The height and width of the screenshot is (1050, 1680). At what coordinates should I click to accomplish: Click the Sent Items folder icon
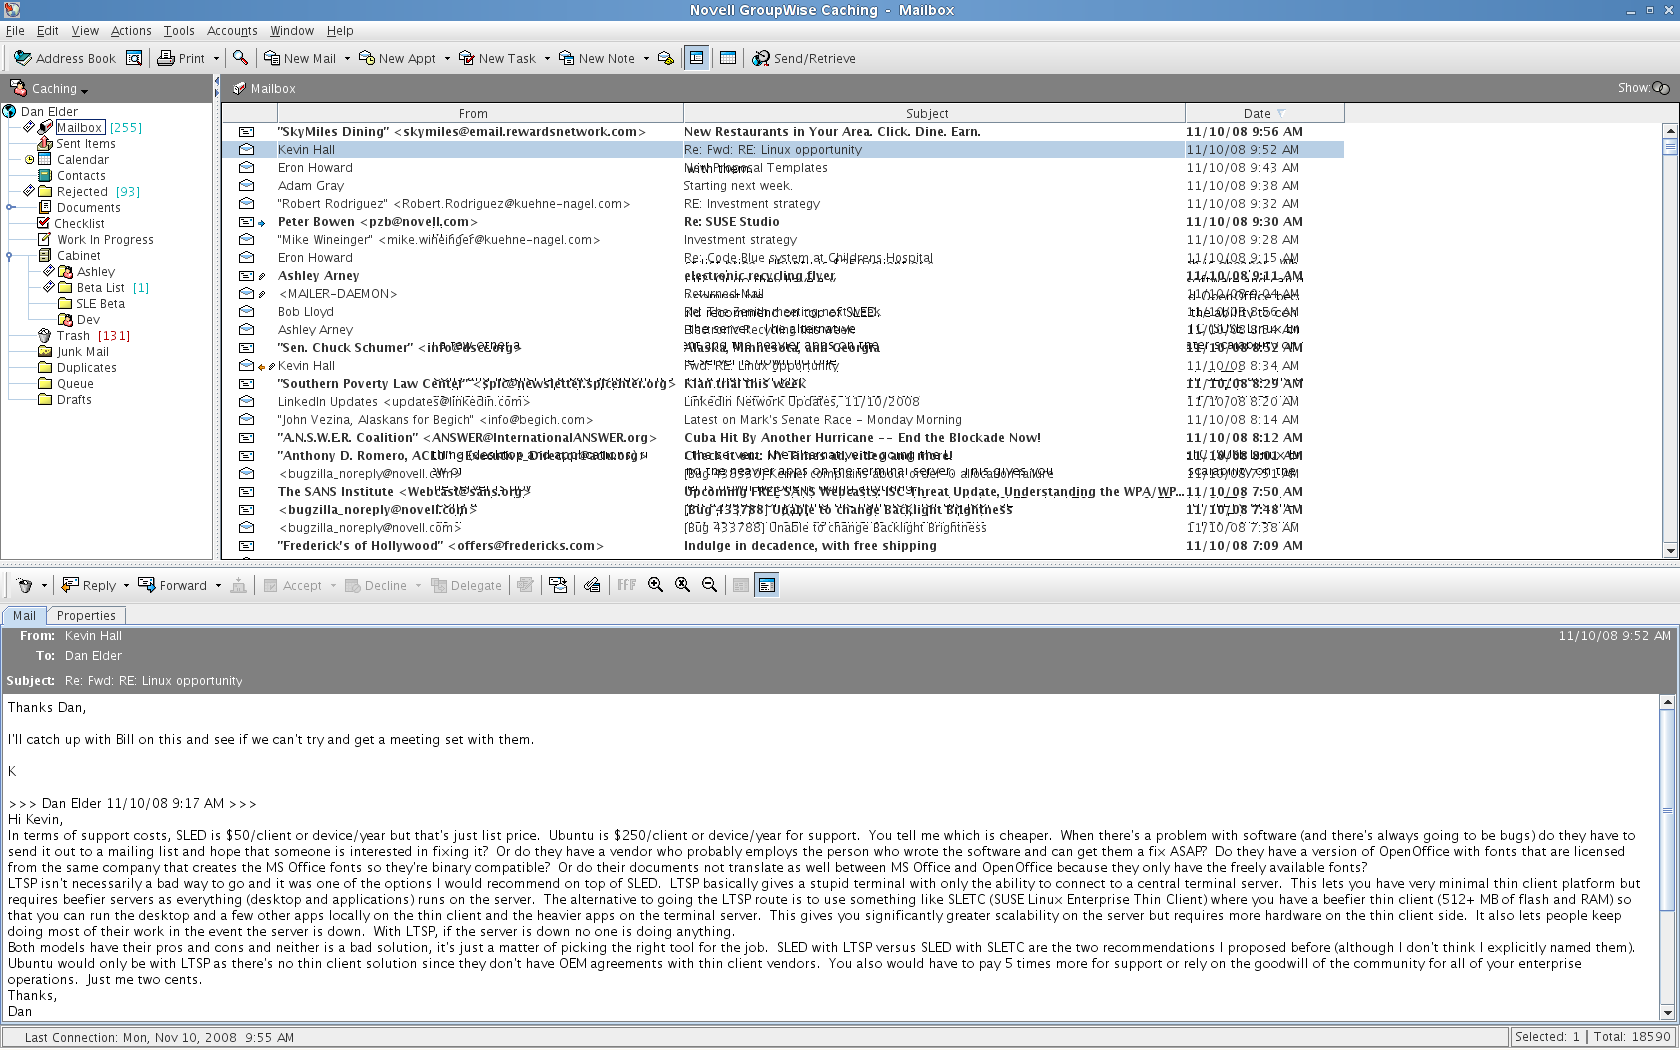point(45,144)
